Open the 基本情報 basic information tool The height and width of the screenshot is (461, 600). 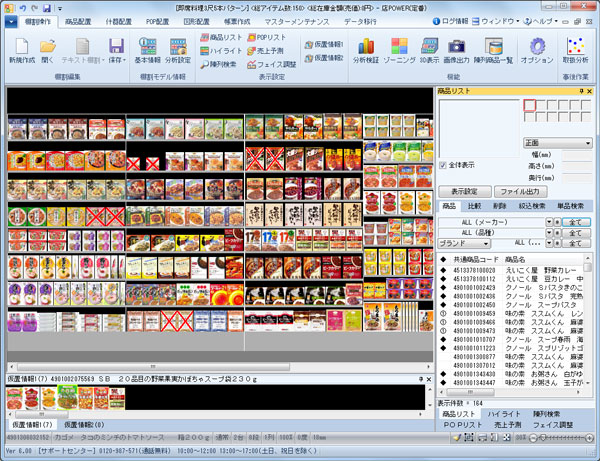[x=147, y=50]
